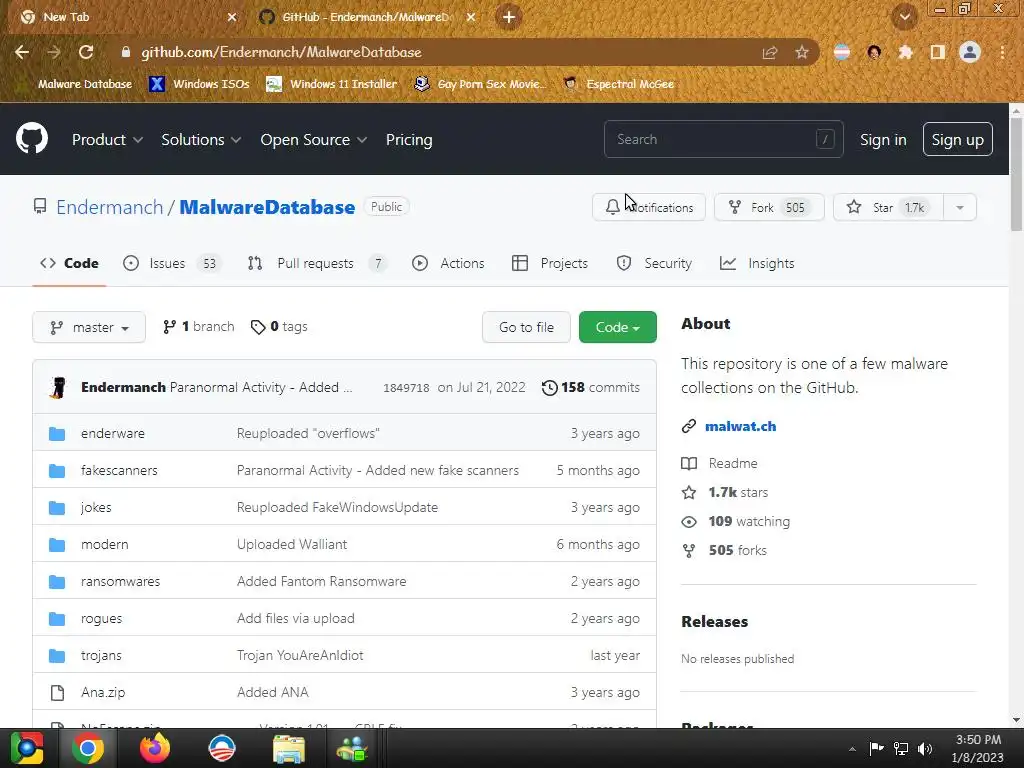The image size is (1024, 768).
Task: Open the Pricing page
Action: (x=409, y=140)
